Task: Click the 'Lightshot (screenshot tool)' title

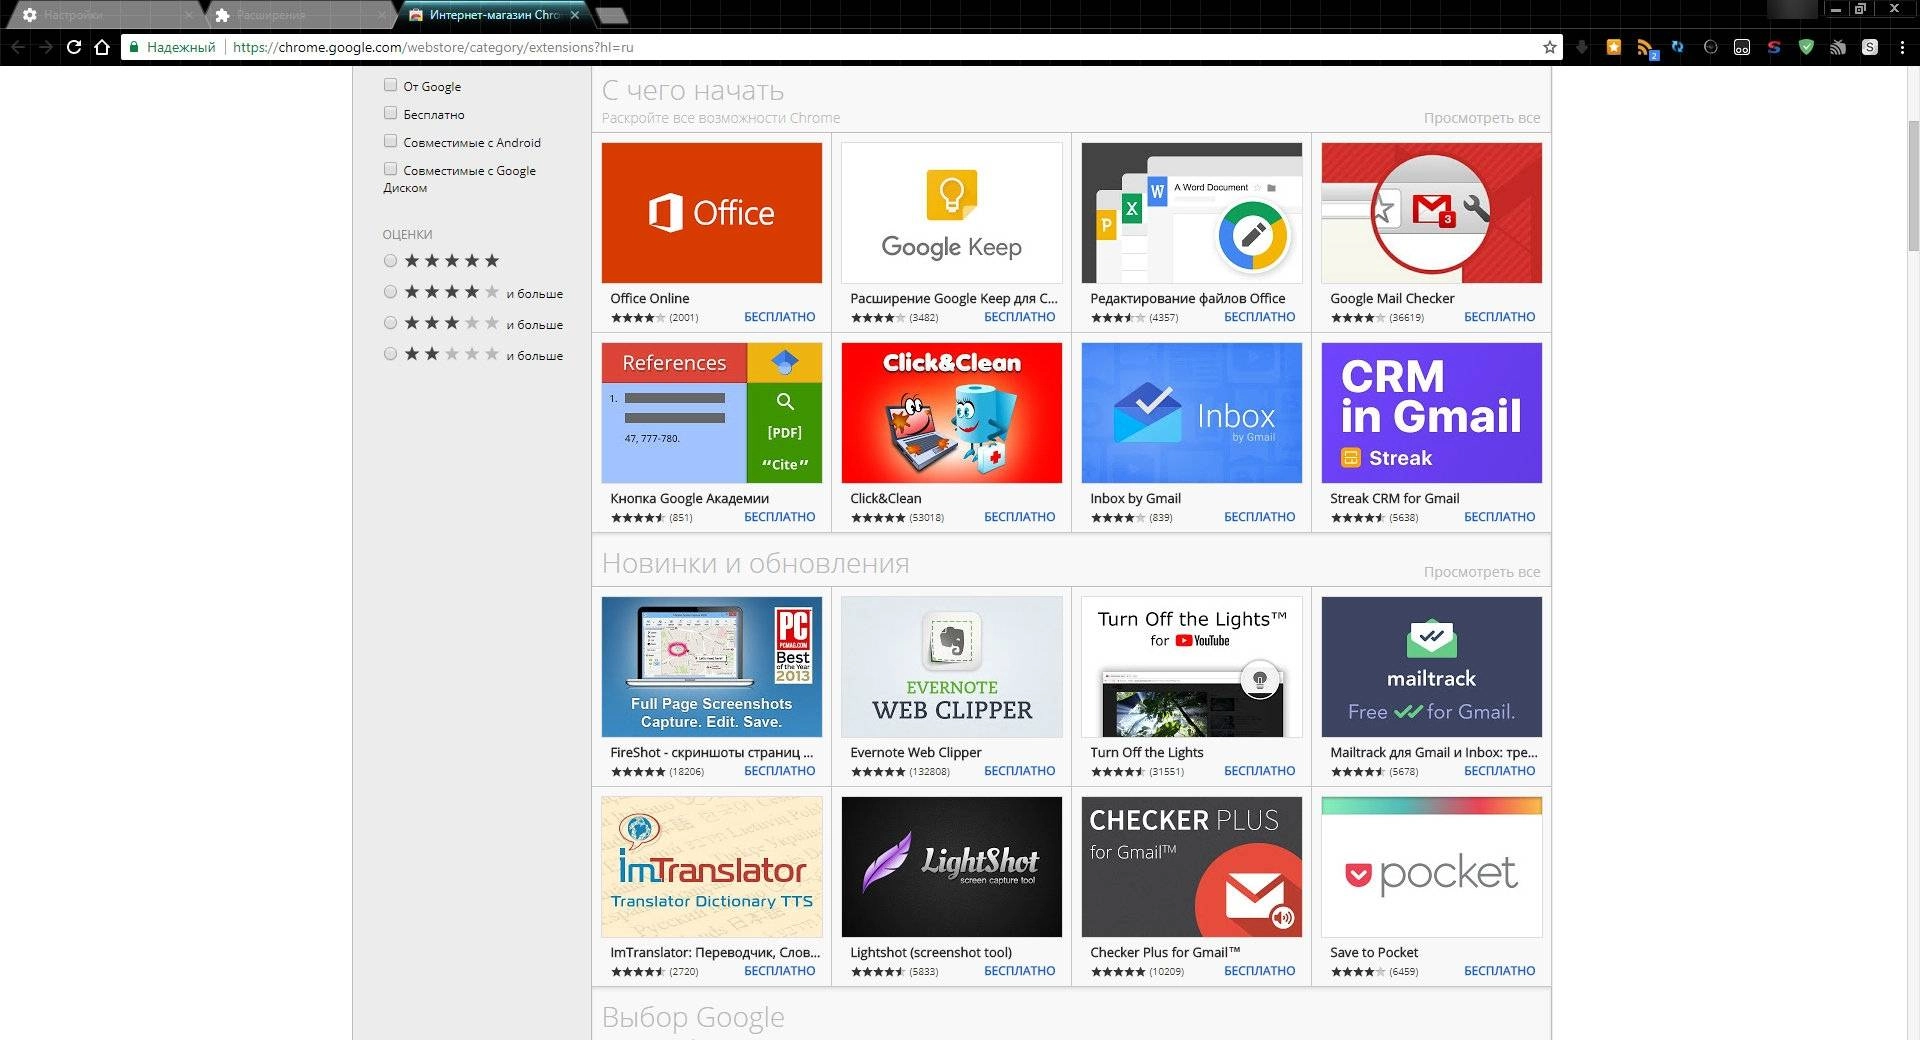Action: (x=931, y=952)
